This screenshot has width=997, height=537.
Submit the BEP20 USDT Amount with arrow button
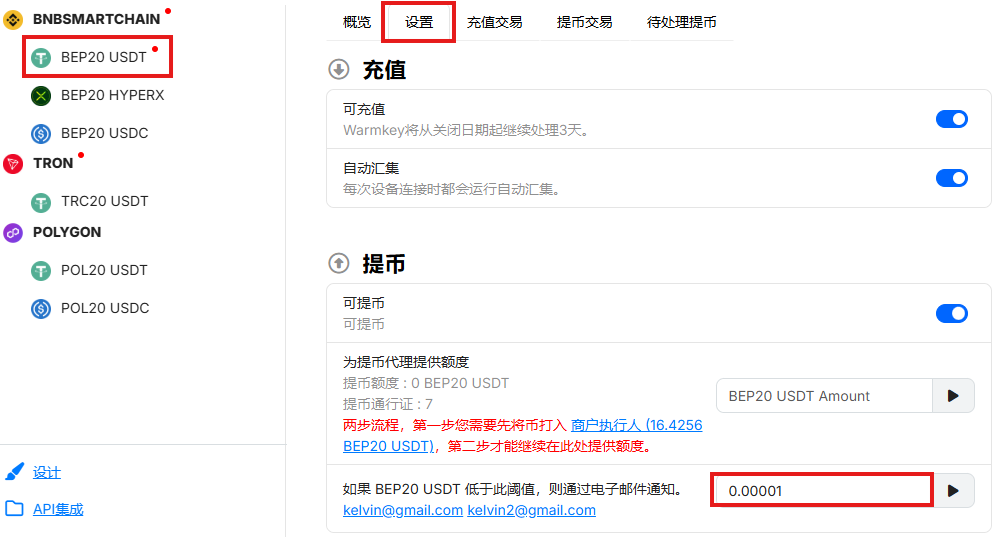click(x=952, y=396)
